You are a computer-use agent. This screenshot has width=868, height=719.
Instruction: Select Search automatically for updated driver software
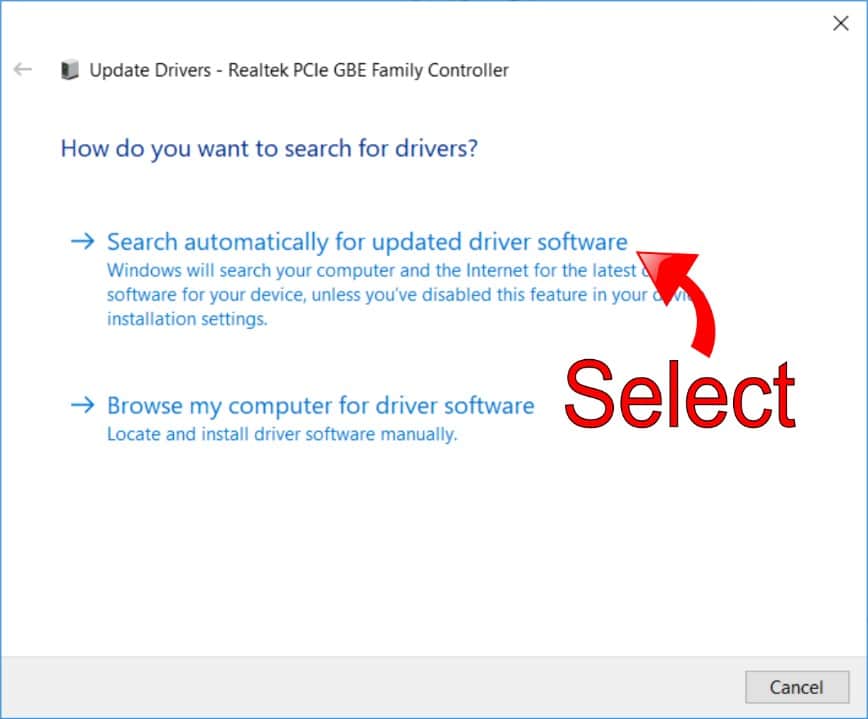pos(367,242)
